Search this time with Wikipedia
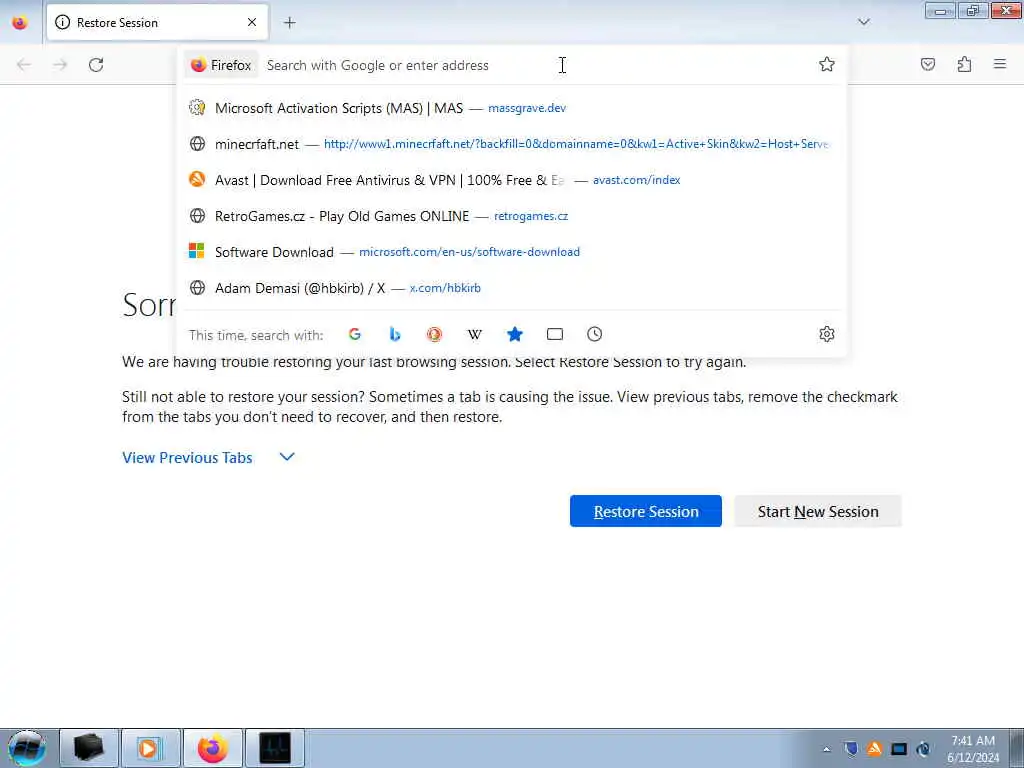The image size is (1024, 768). [x=475, y=334]
